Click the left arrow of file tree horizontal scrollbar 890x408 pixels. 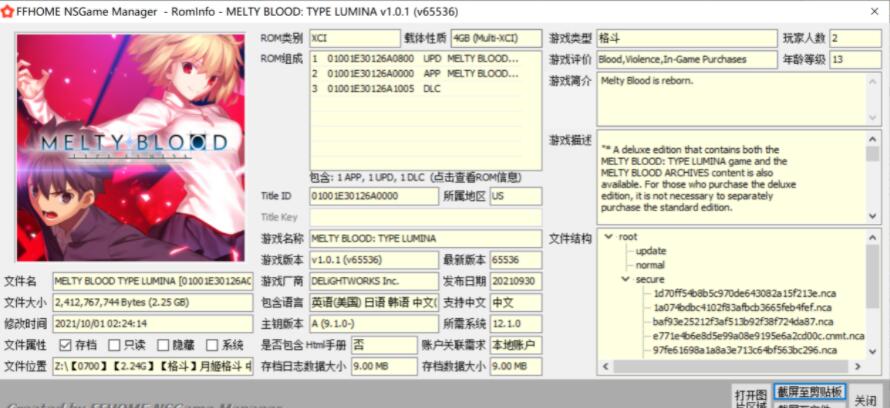coord(605,367)
